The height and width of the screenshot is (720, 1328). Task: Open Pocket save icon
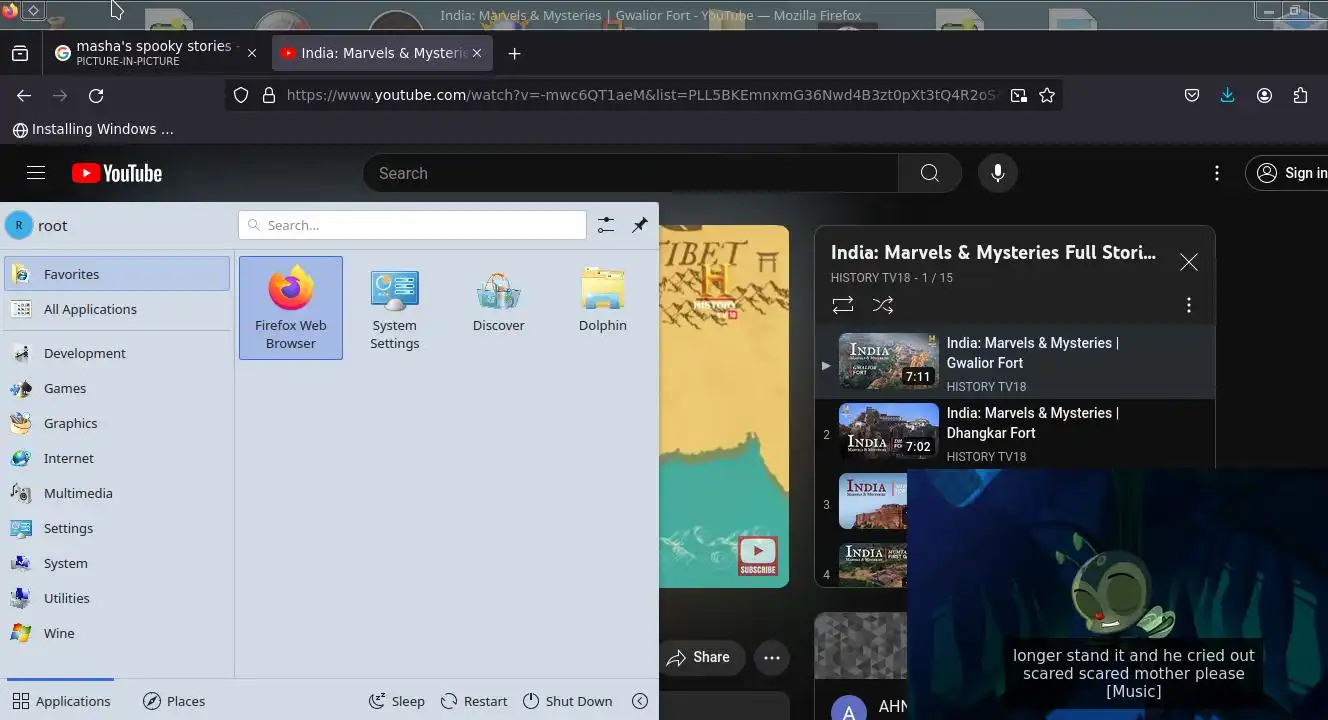(1192, 95)
